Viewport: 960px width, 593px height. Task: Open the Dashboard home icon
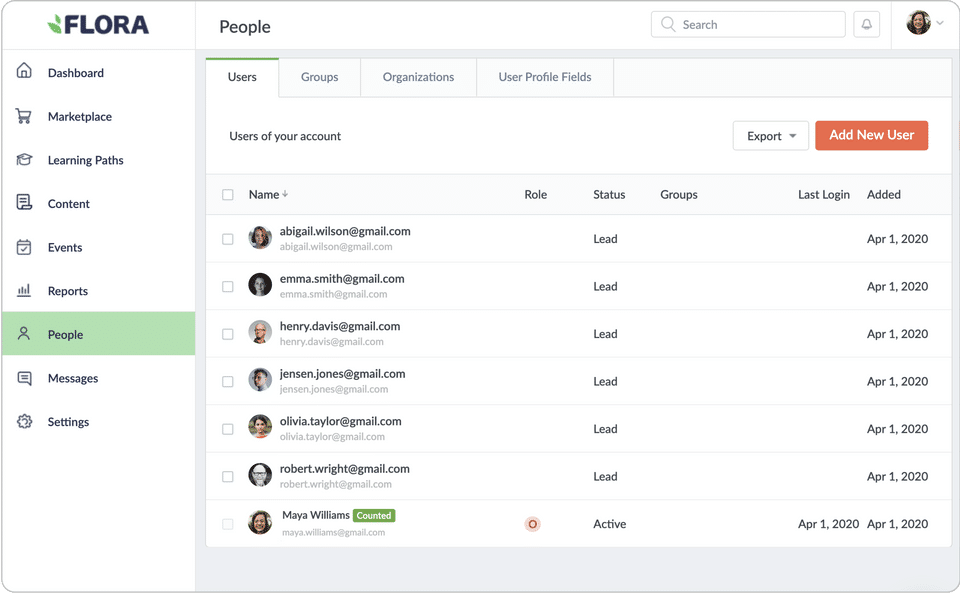tap(24, 71)
